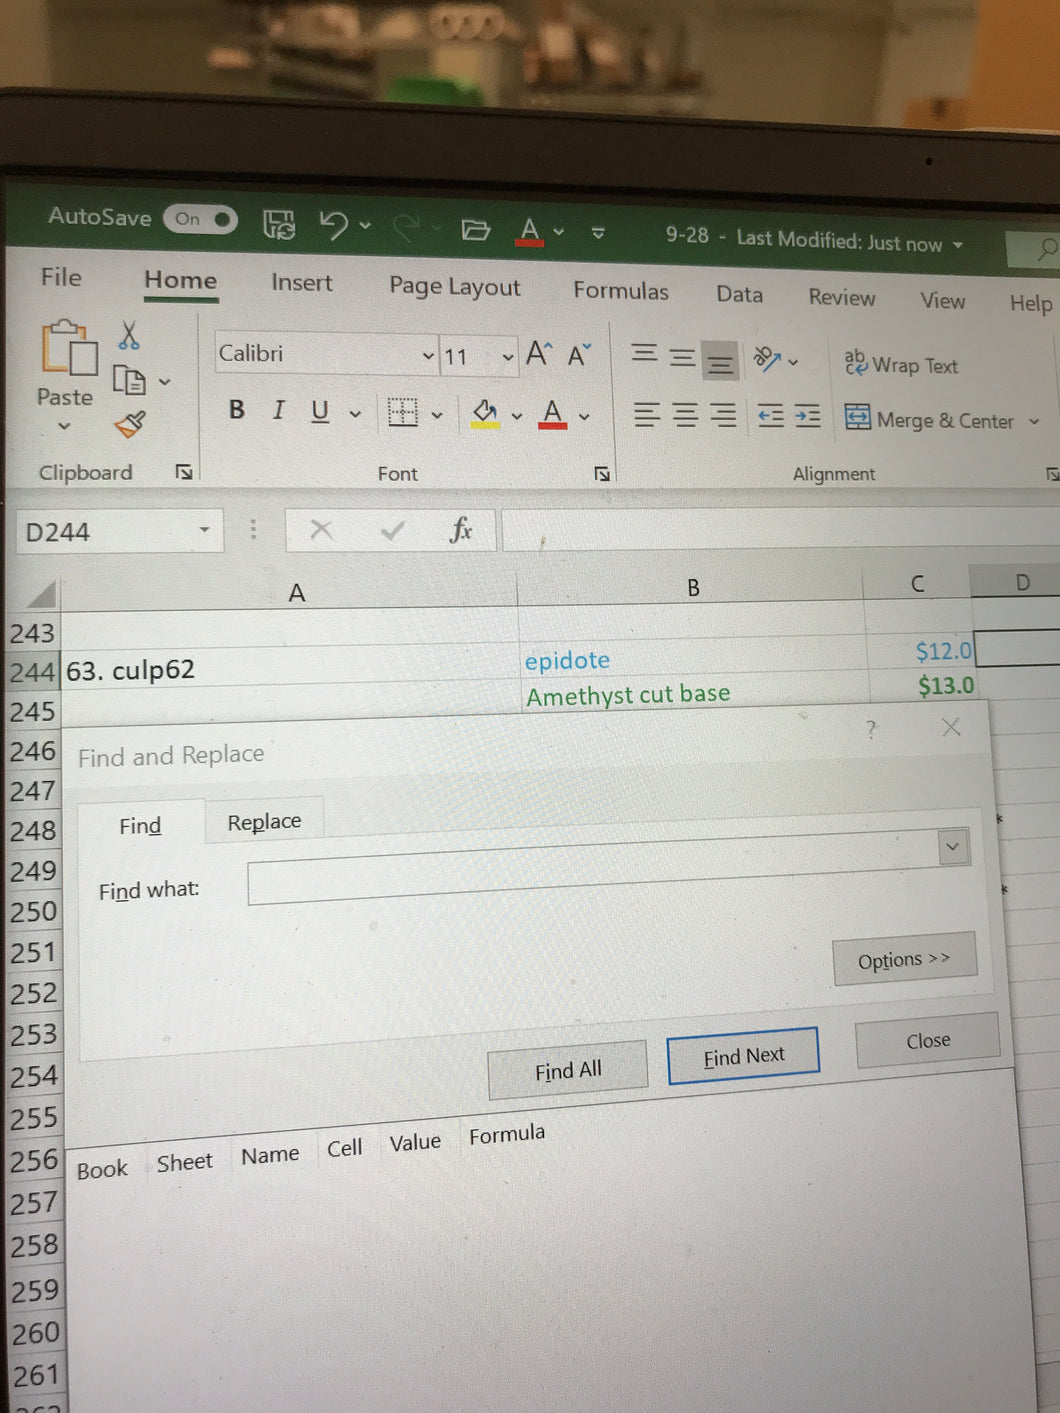Align text right
This screenshot has height=1413, width=1060.
point(723,415)
